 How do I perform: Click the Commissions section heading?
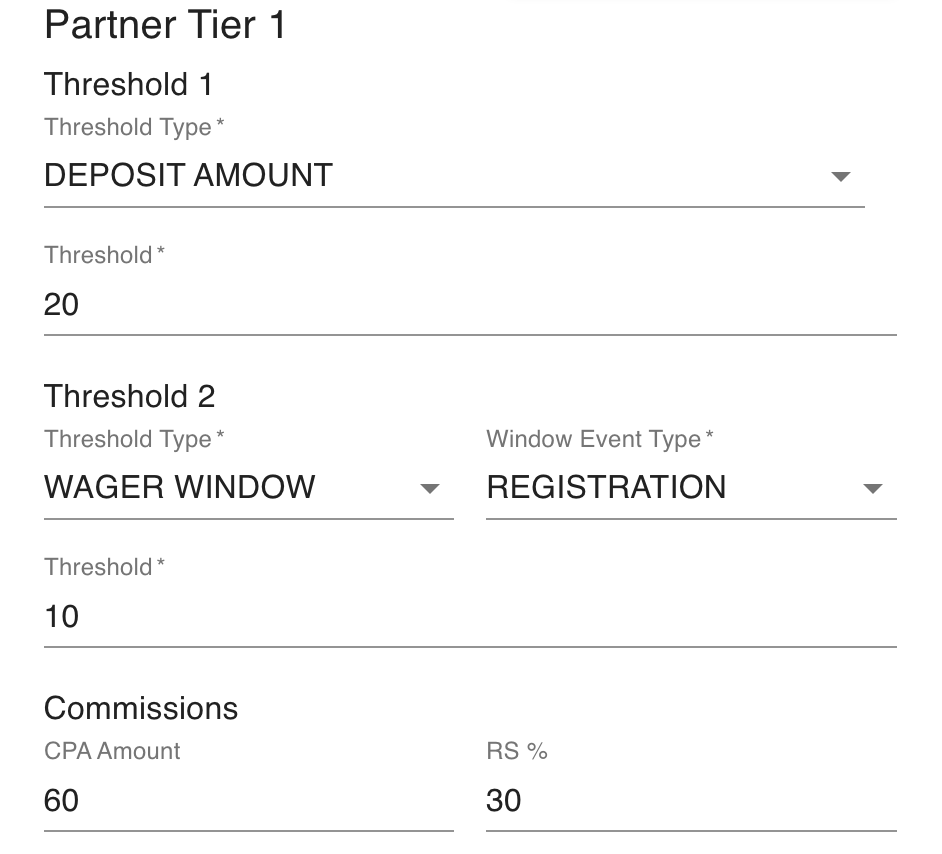click(x=141, y=708)
